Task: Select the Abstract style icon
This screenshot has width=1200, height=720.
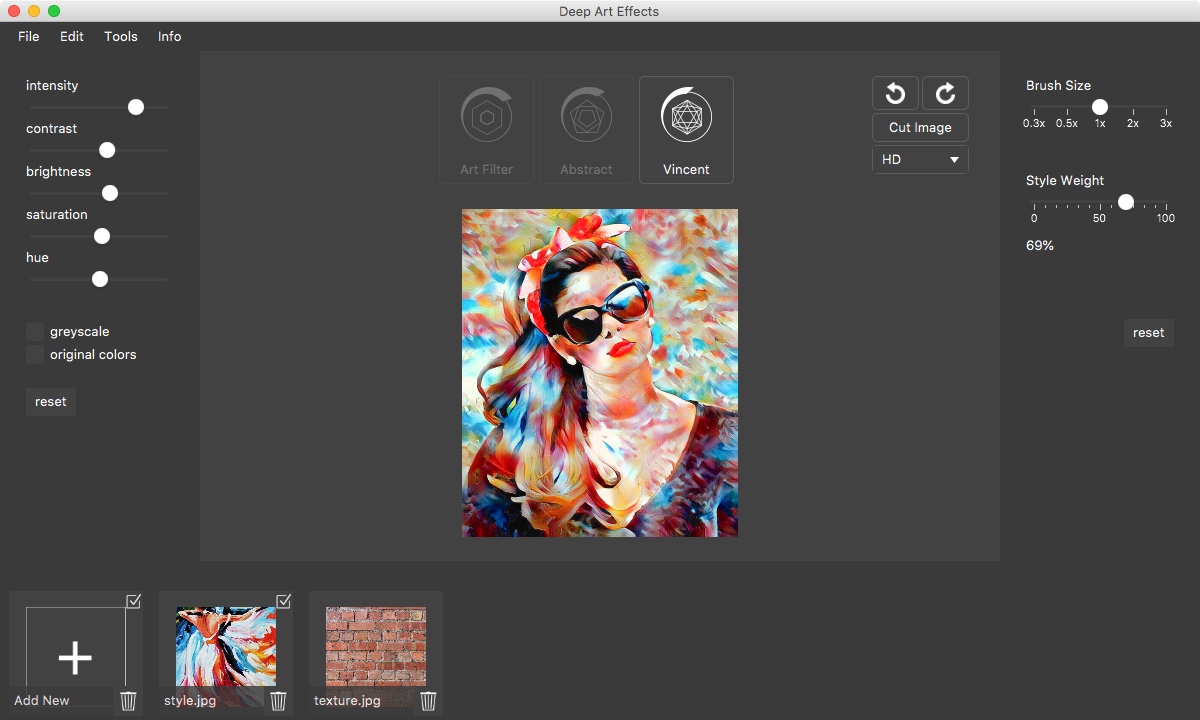Action: [x=586, y=130]
